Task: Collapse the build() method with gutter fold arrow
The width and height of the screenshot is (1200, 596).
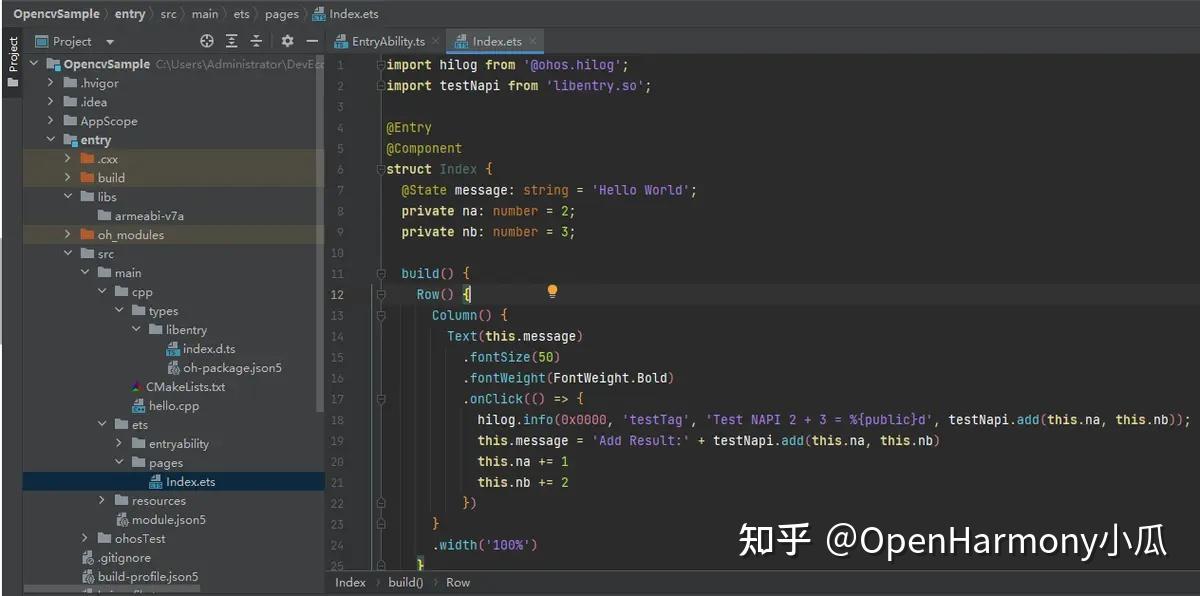Action: (x=381, y=273)
